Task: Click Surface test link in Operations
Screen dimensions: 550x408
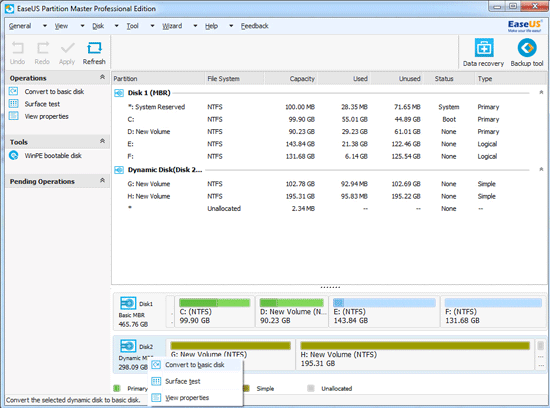Action: pos(42,104)
